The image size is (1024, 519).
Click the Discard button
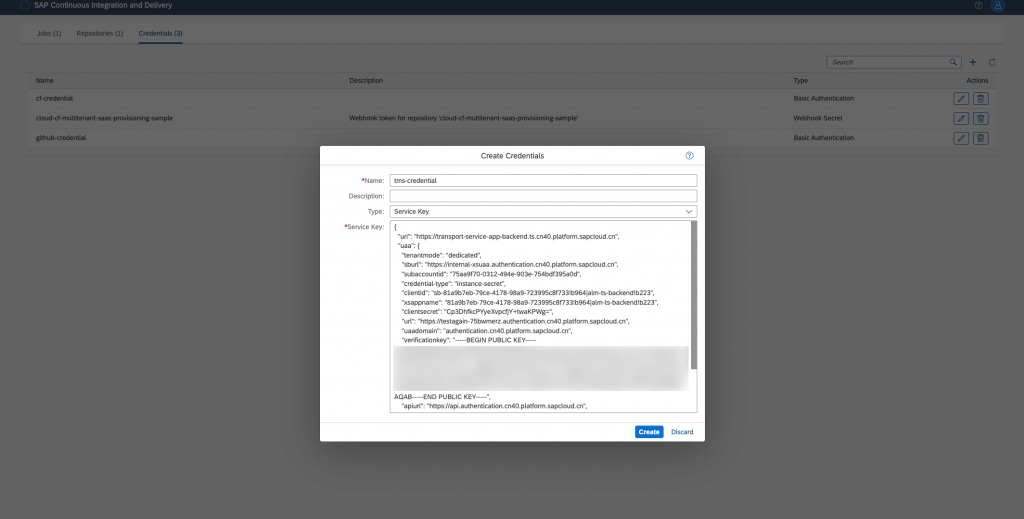(682, 432)
